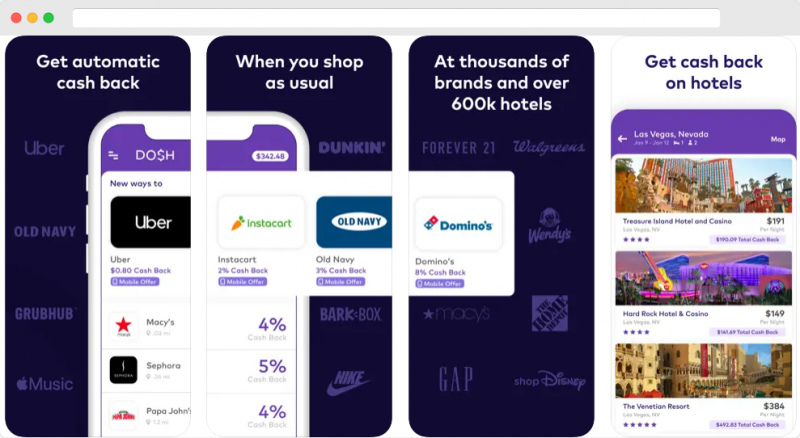Open the Hard Rock Hotel & Casino photo
This screenshot has height=438, width=800.
tap(704, 278)
